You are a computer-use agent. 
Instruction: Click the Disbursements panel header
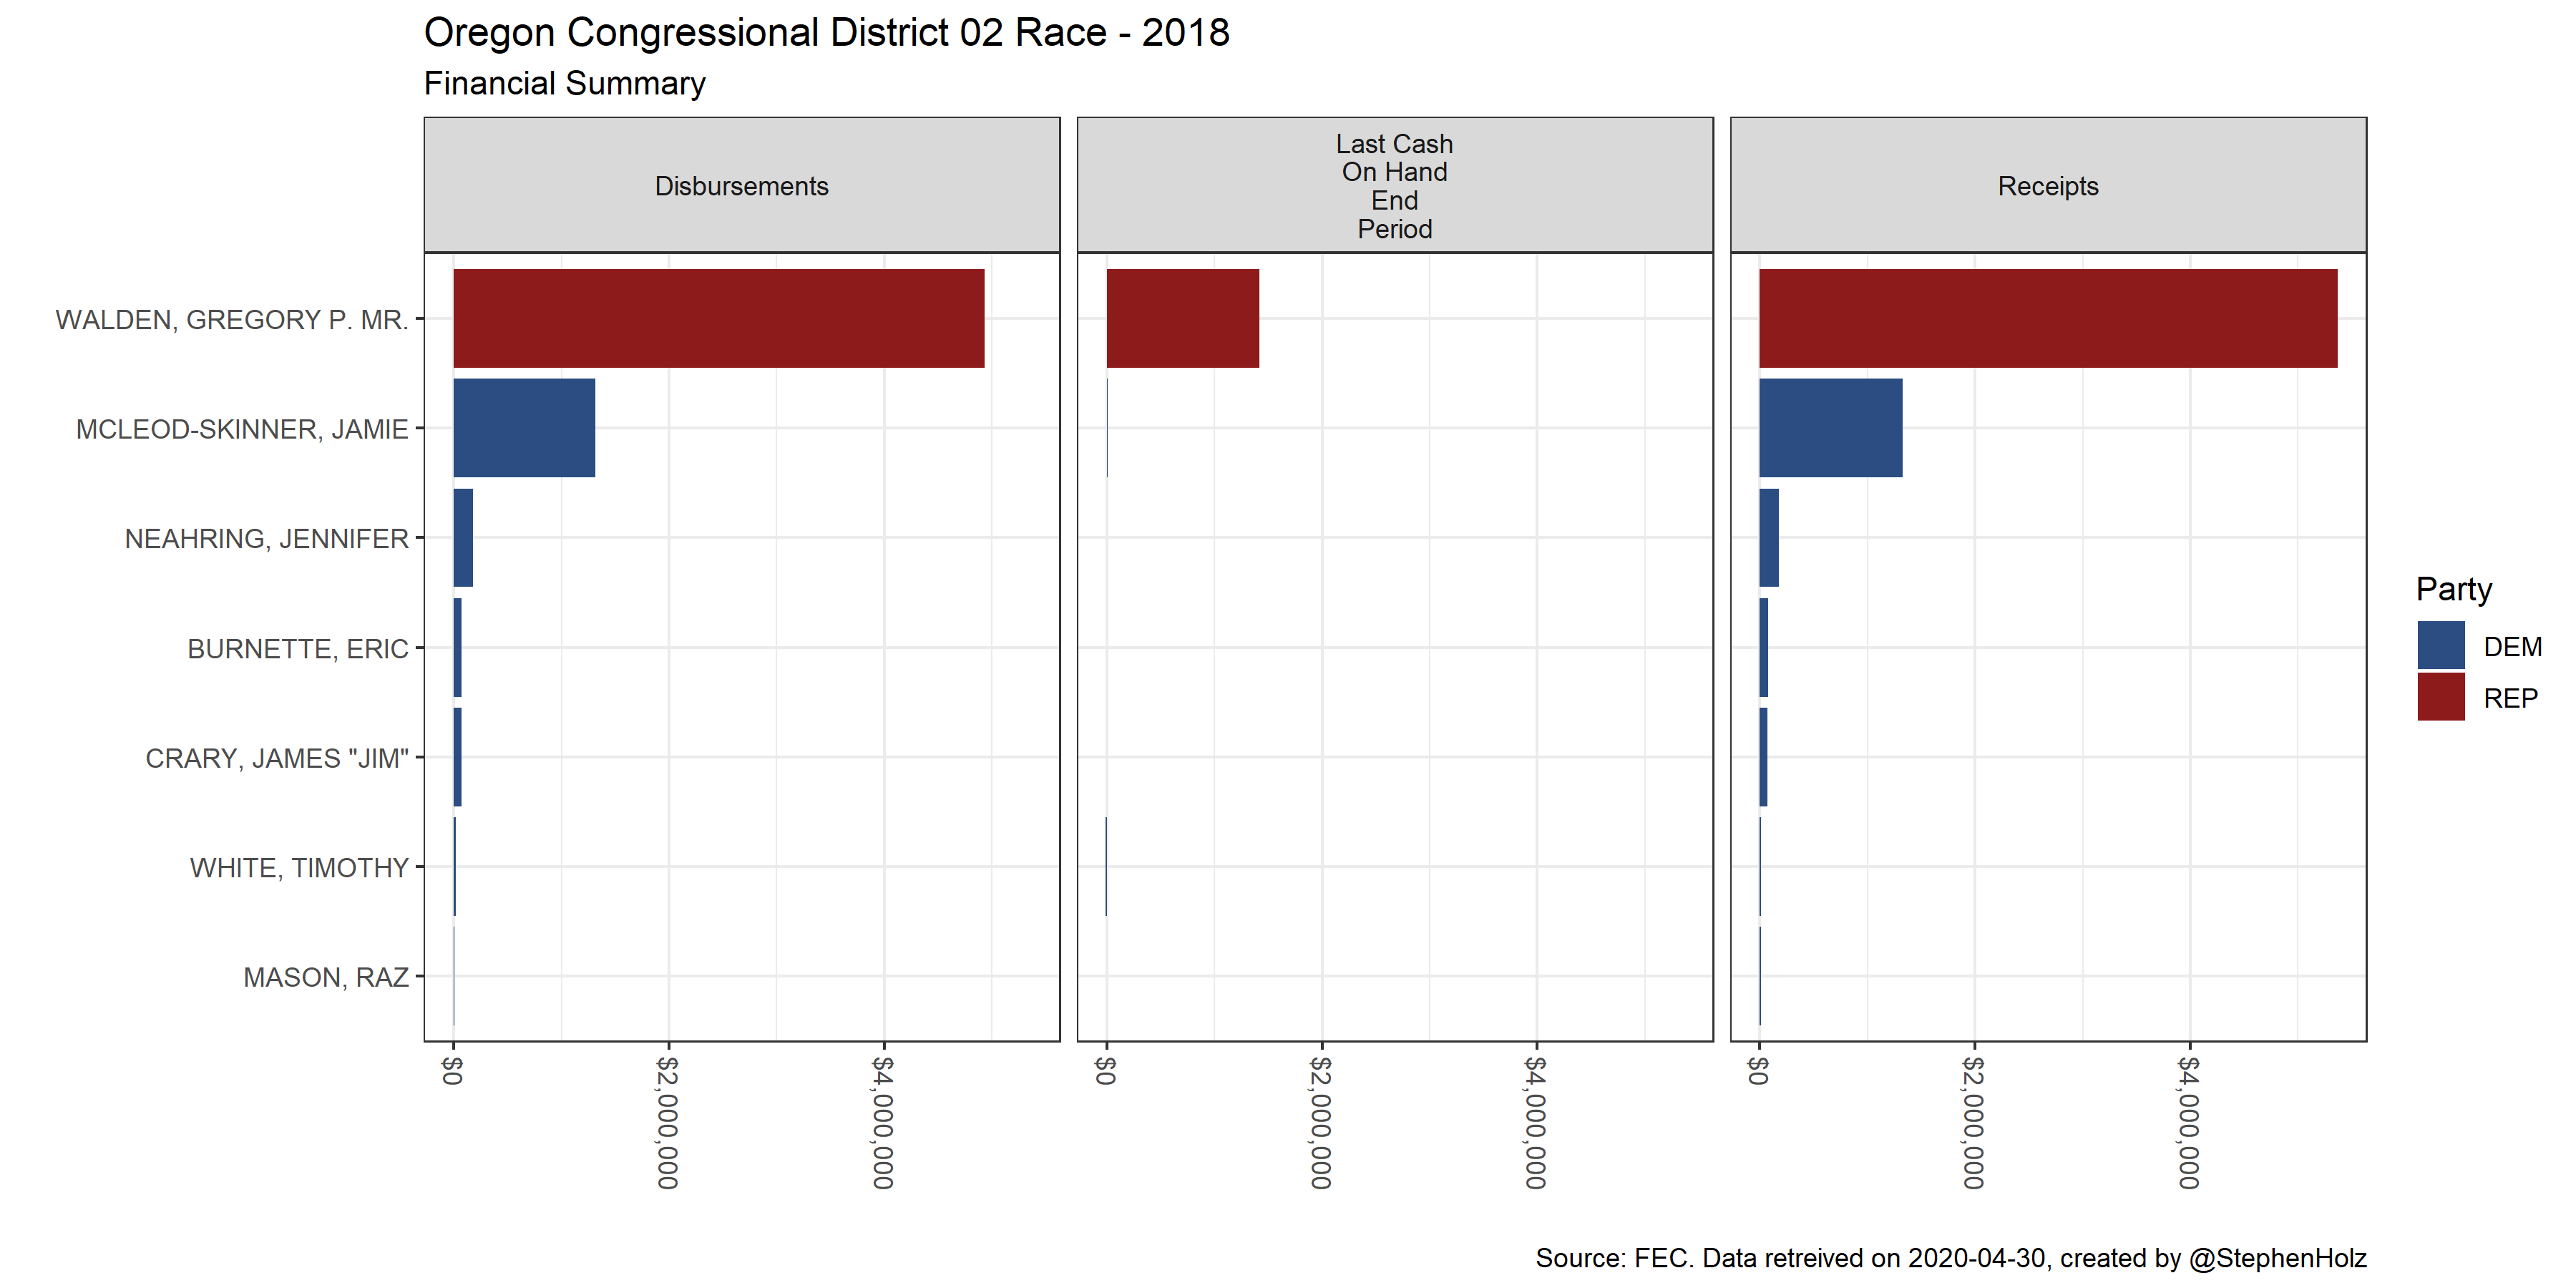[741, 186]
